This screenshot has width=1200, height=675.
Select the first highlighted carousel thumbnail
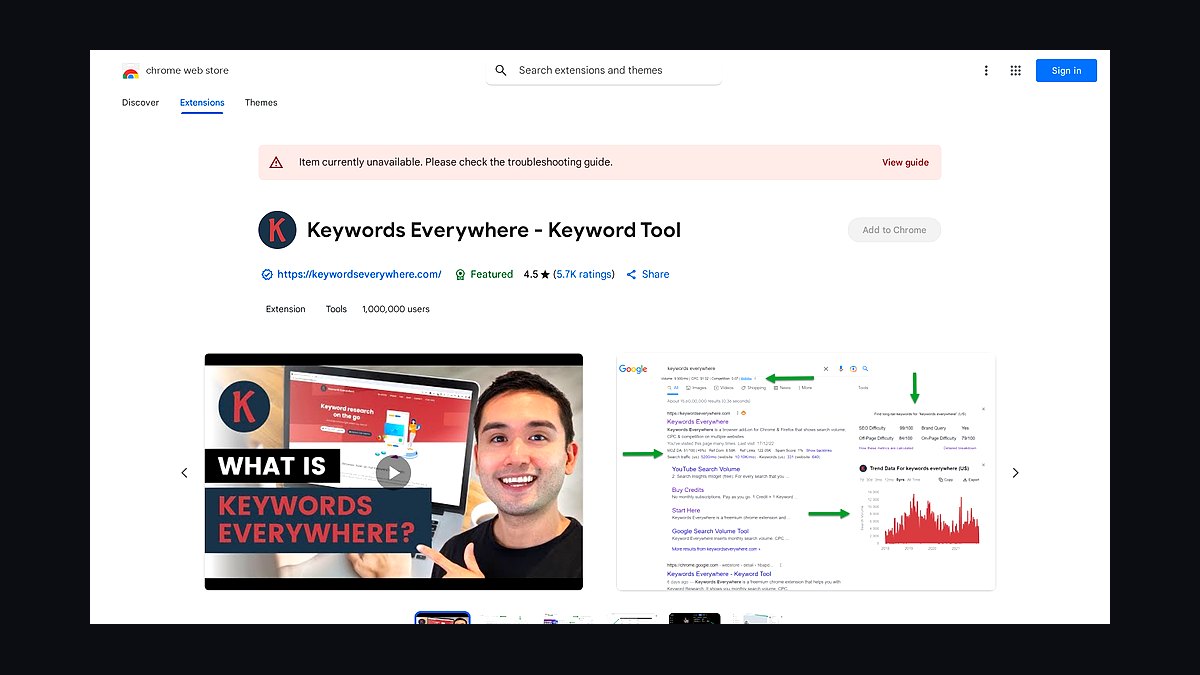tap(442, 618)
